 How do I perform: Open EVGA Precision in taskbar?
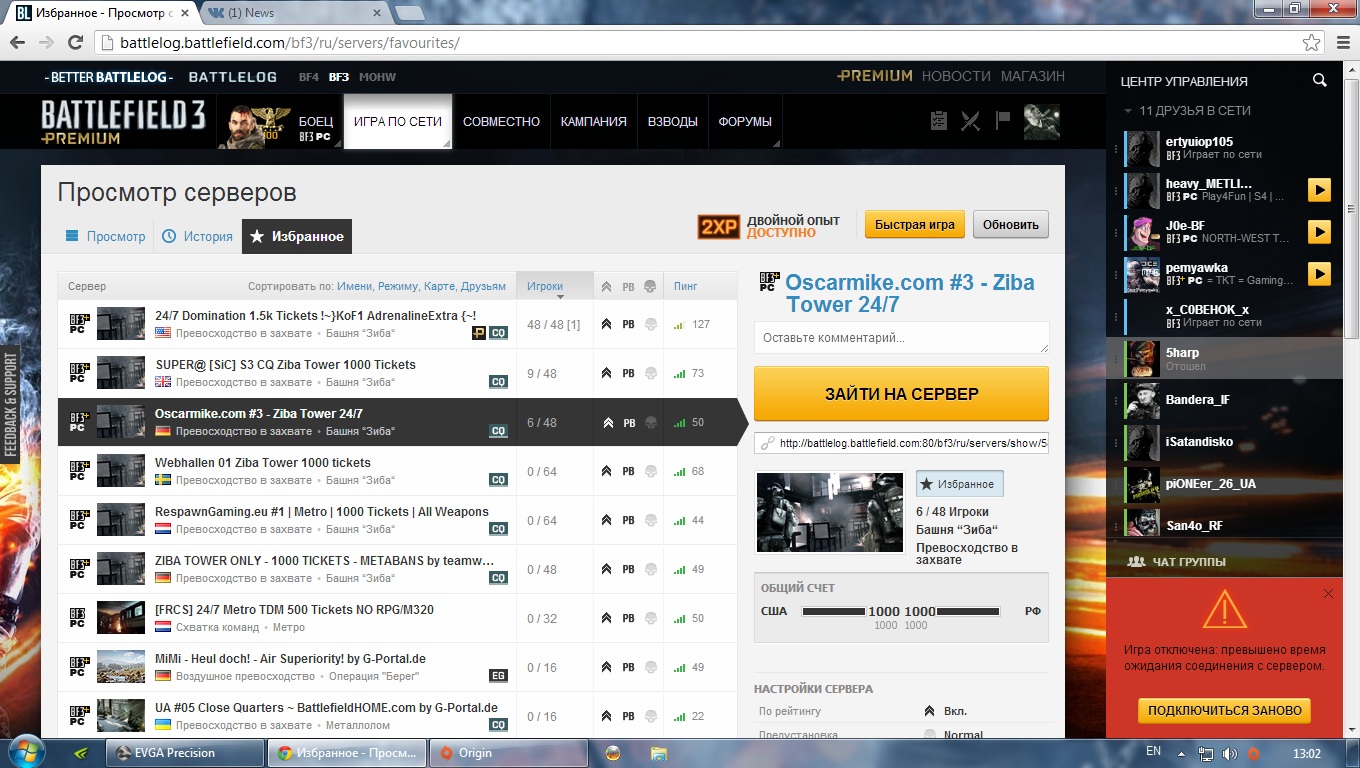[185, 753]
